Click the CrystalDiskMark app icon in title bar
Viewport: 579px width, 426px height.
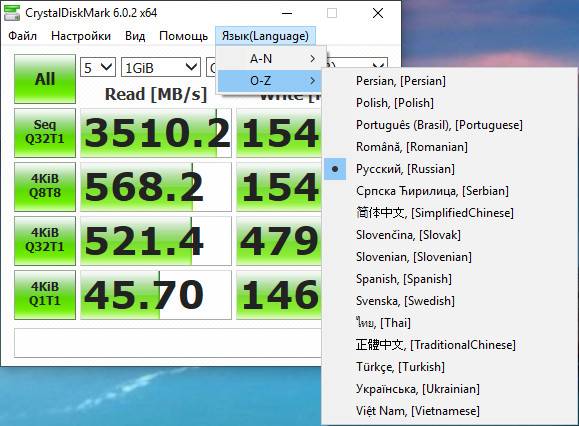click(x=11, y=13)
